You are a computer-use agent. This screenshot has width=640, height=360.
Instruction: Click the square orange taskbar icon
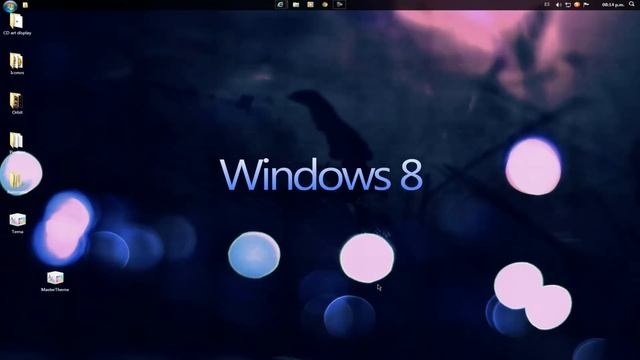(311, 4)
